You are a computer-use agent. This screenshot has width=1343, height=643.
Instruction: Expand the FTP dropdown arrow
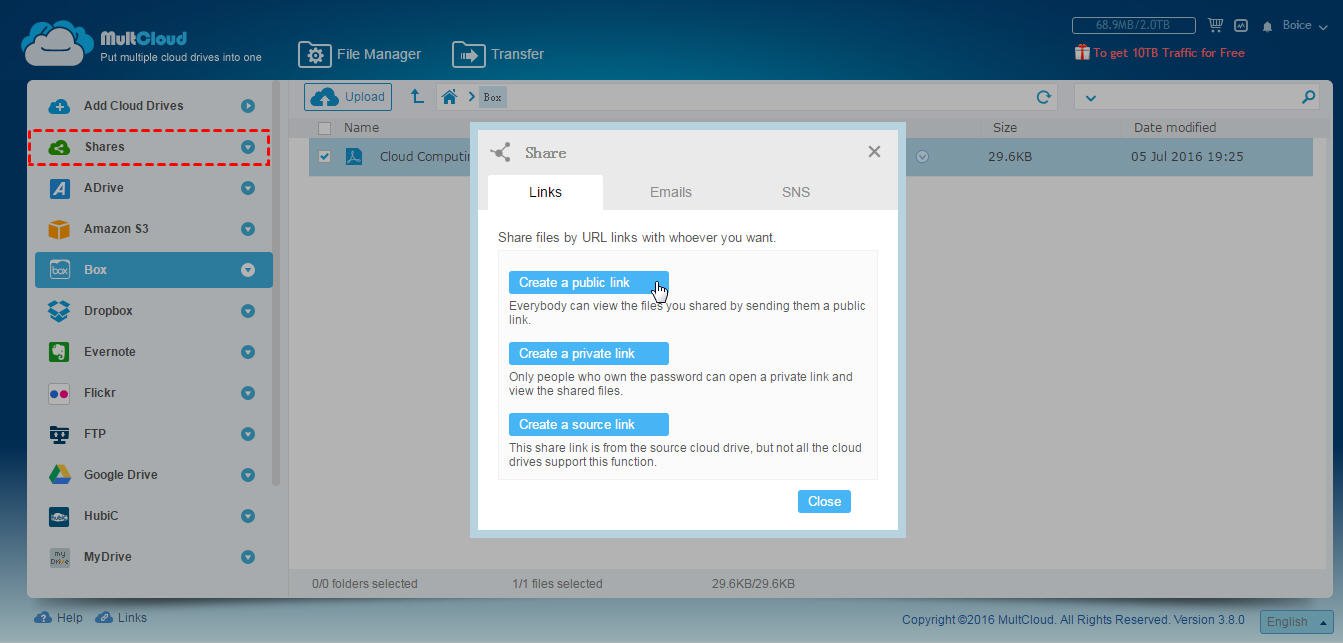tap(247, 434)
